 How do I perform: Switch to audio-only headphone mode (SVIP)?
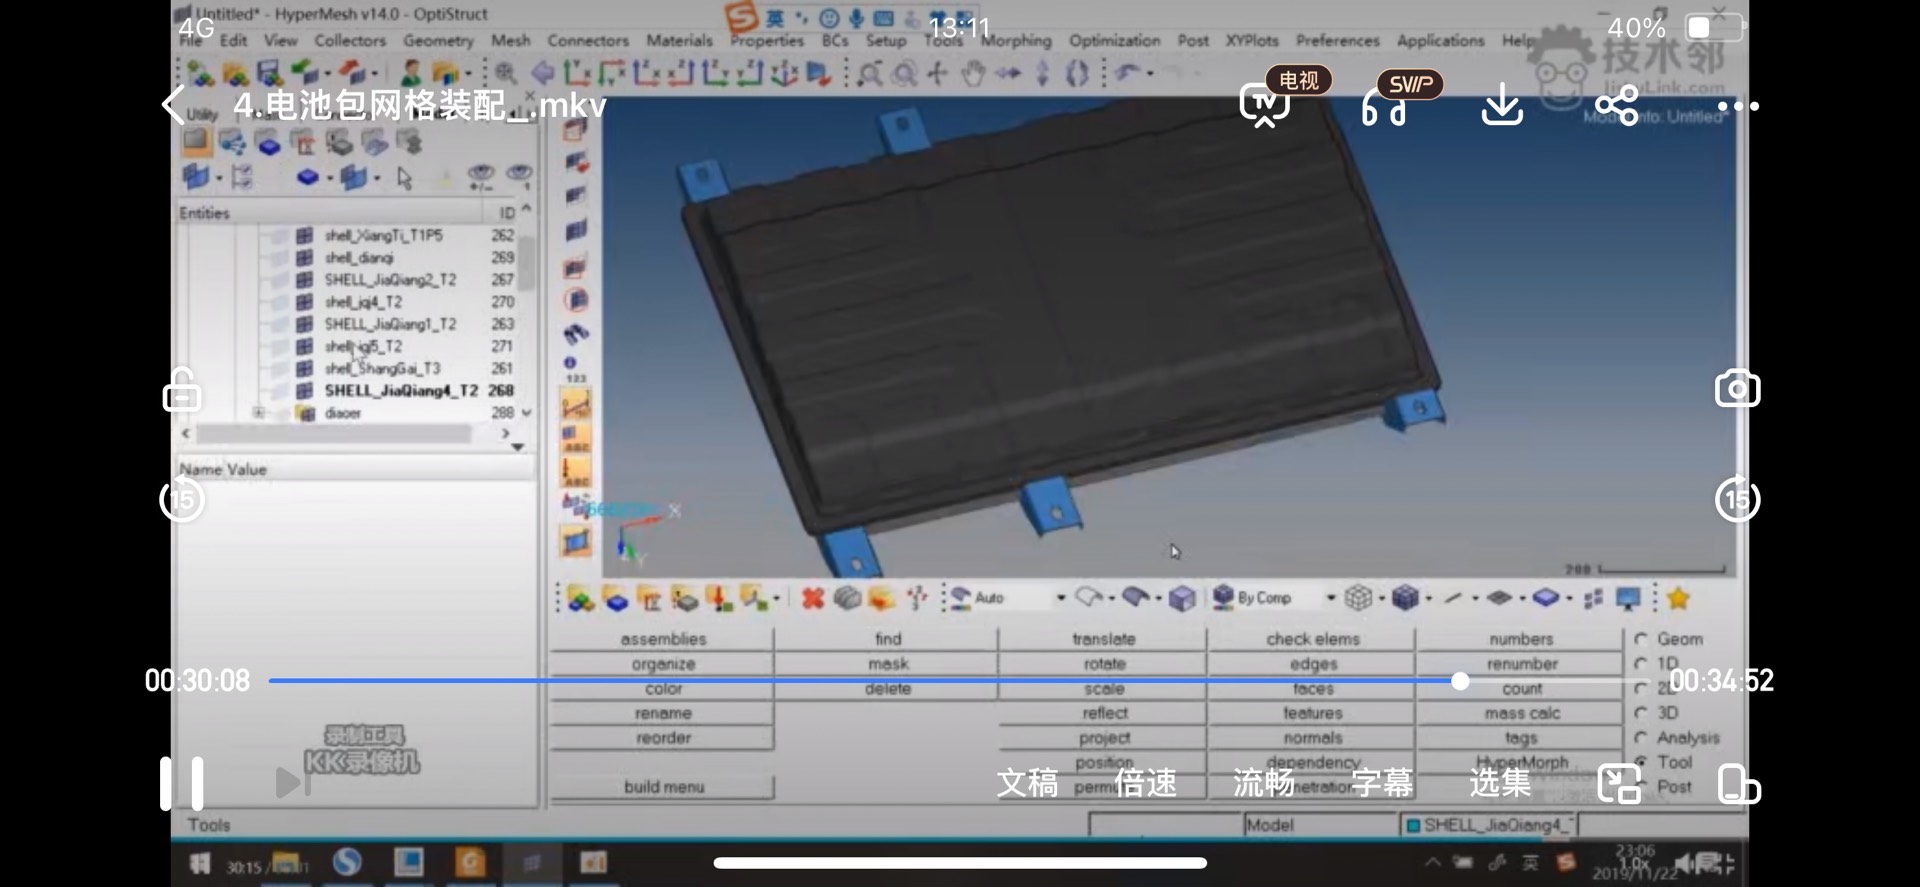point(1384,105)
